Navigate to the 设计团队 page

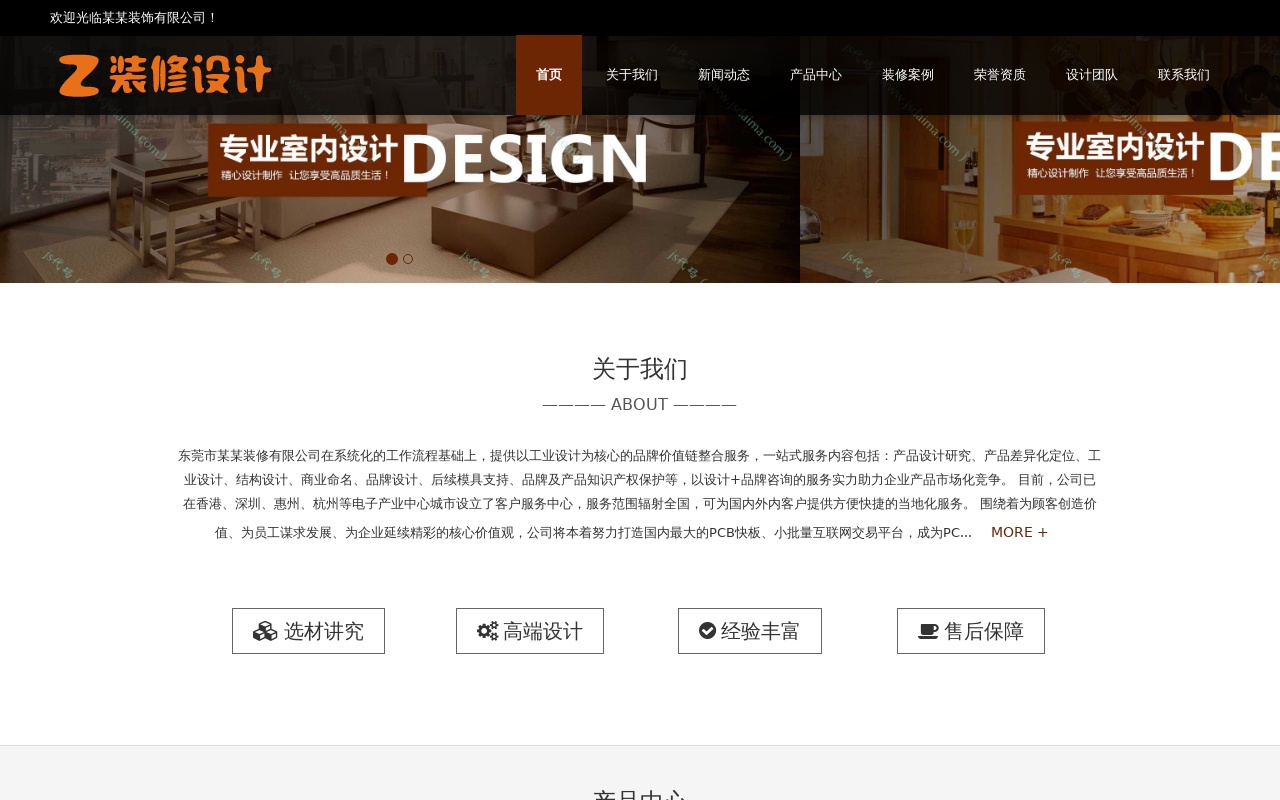click(x=1092, y=75)
